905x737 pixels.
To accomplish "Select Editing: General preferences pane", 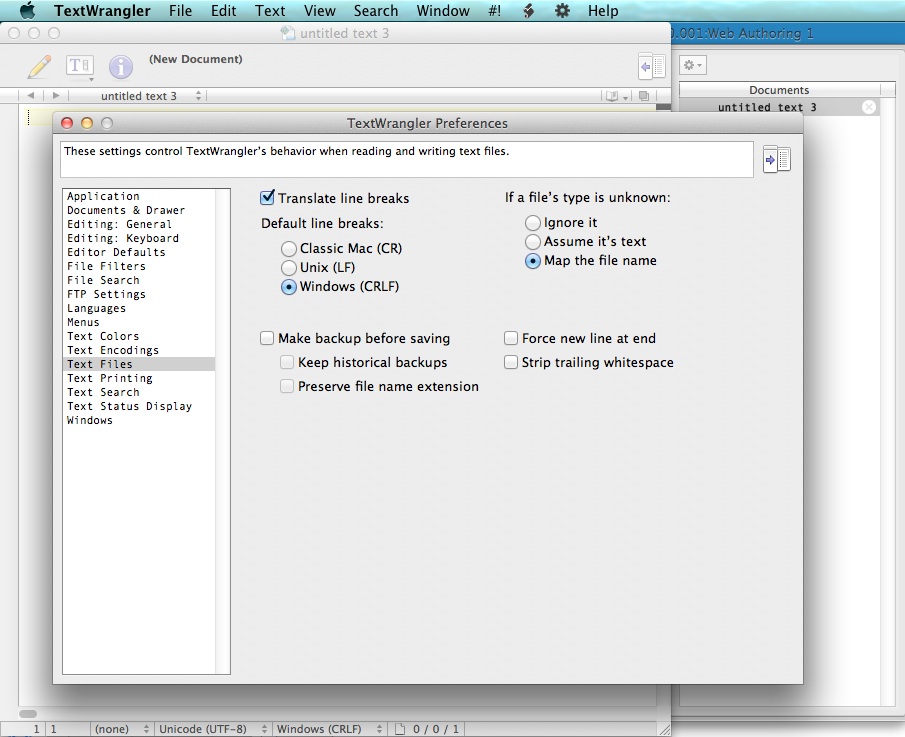I will pyautogui.click(x=139, y=224).
